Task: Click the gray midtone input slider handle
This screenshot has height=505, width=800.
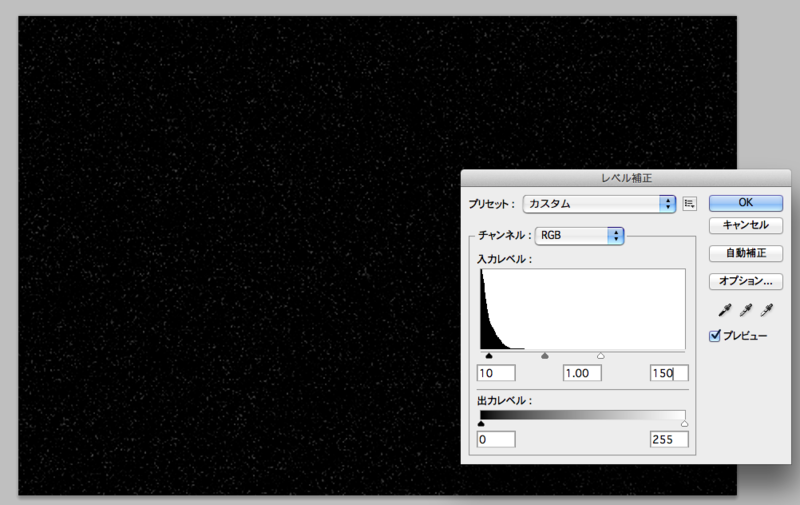Action: pos(545,356)
